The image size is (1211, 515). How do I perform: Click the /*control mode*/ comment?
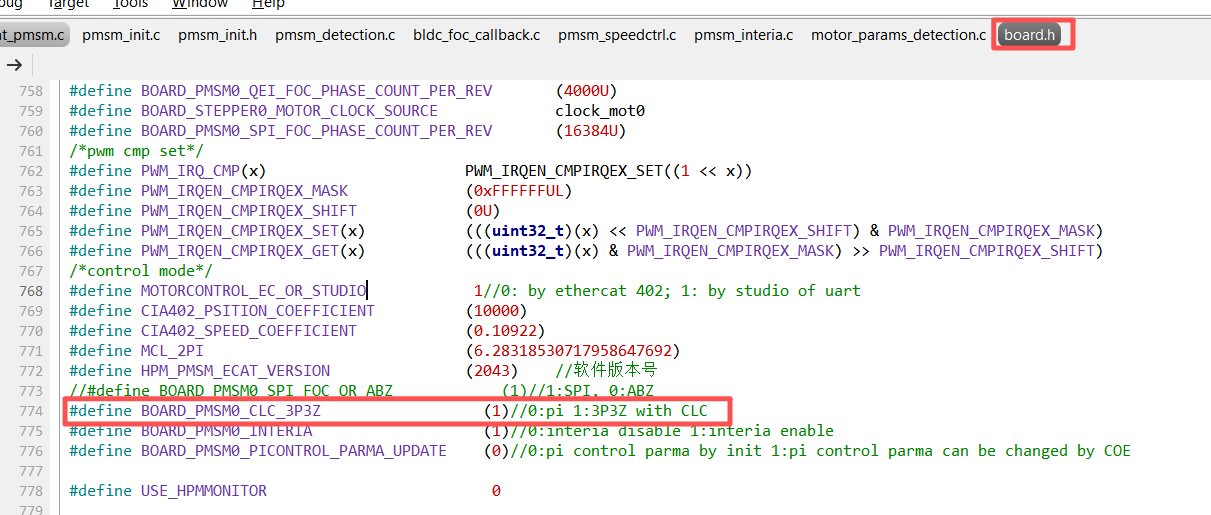click(141, 271)
